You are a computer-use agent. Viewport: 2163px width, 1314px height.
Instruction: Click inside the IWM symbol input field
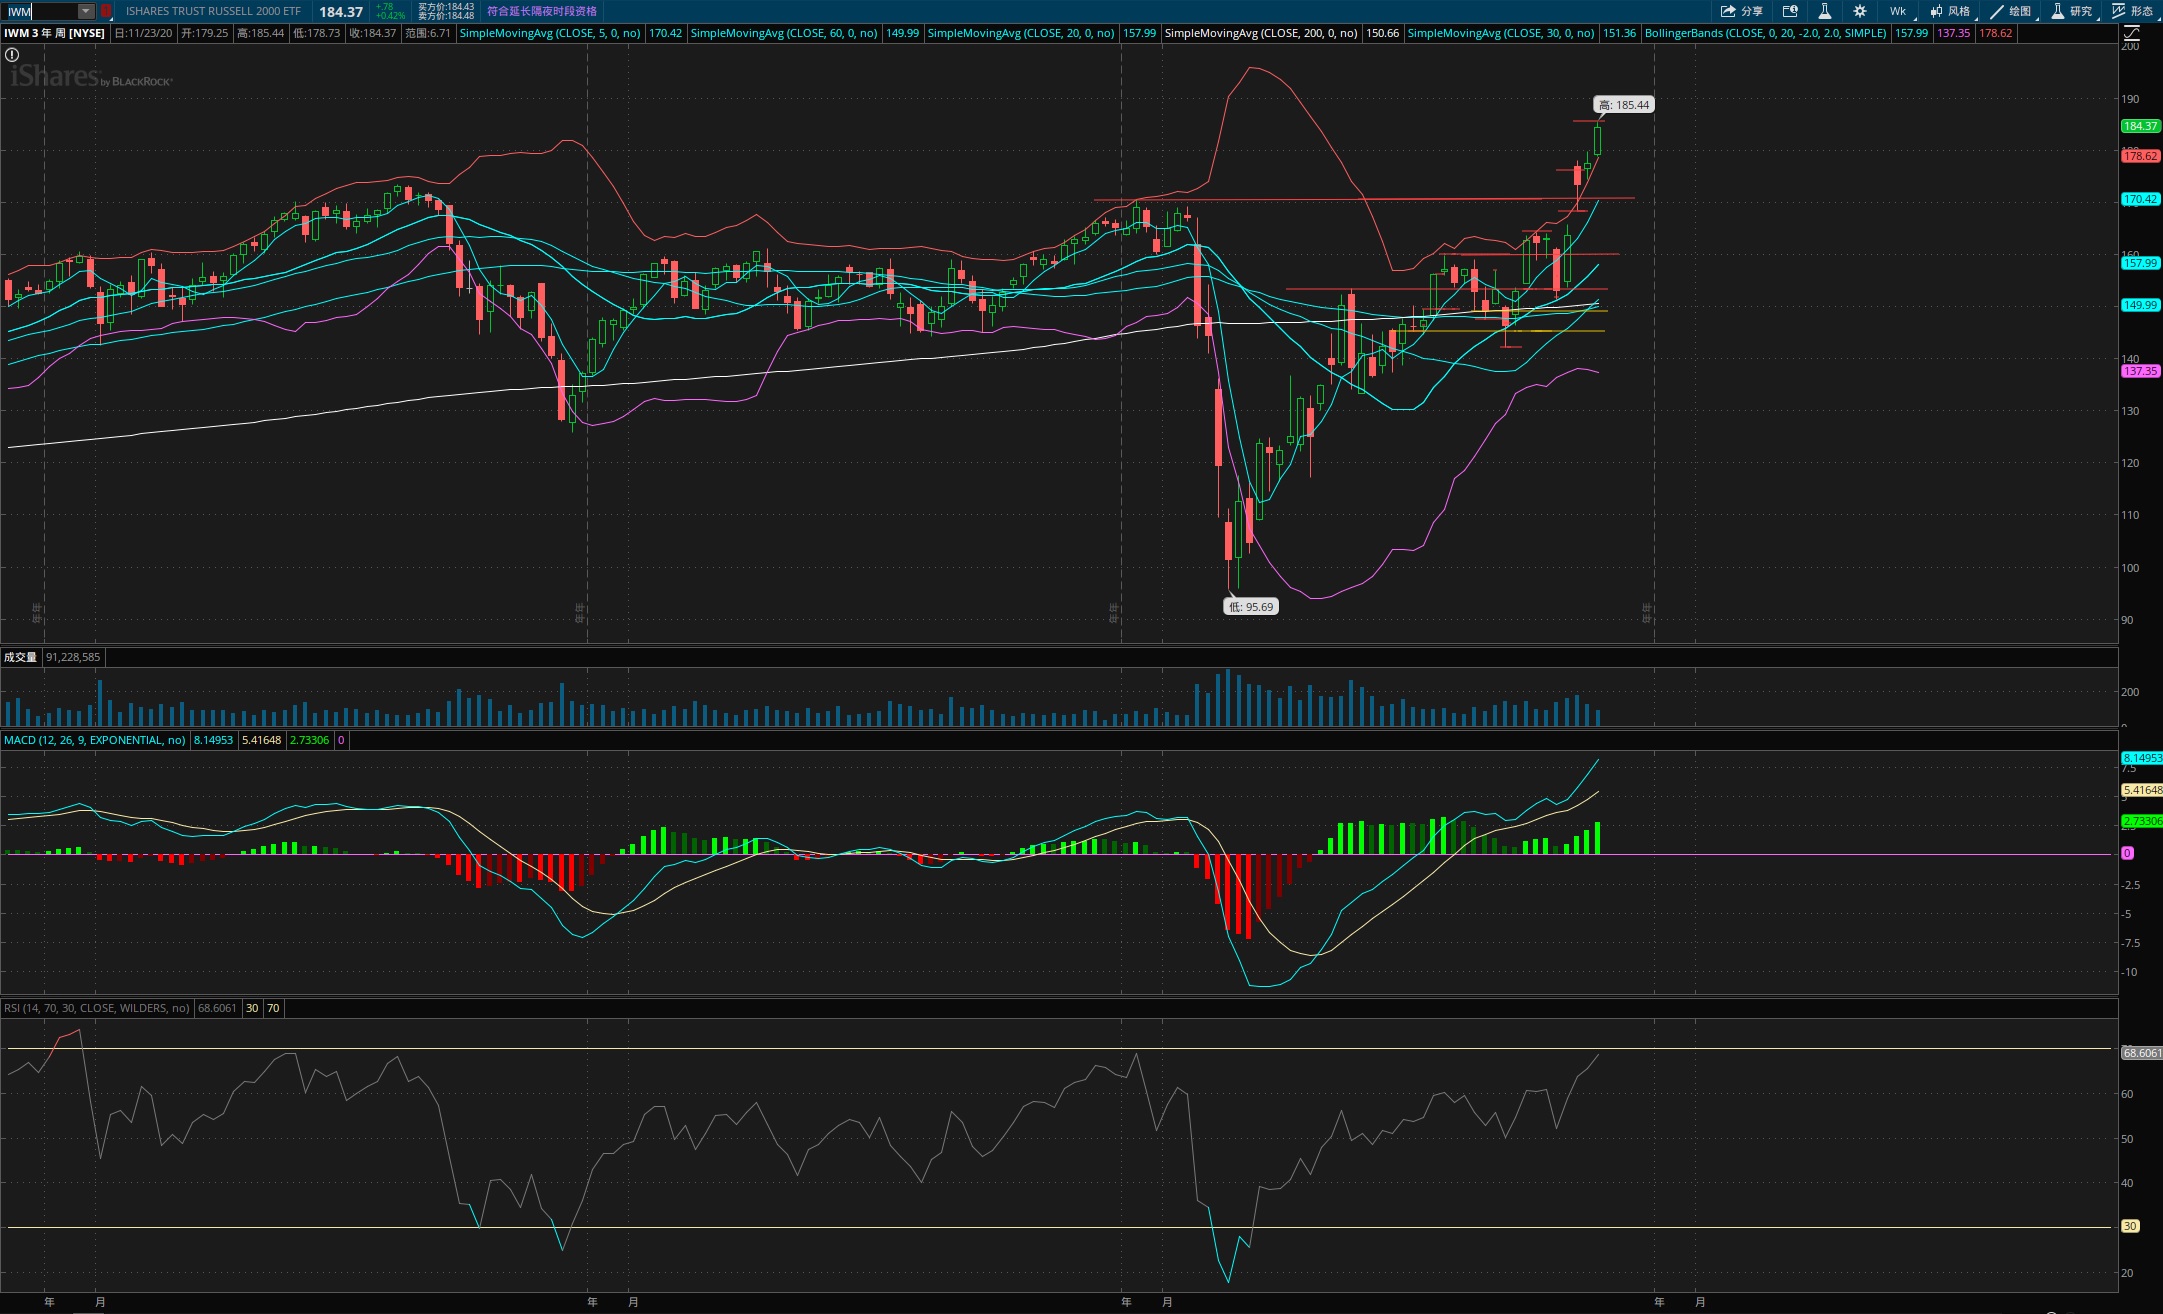40,11
